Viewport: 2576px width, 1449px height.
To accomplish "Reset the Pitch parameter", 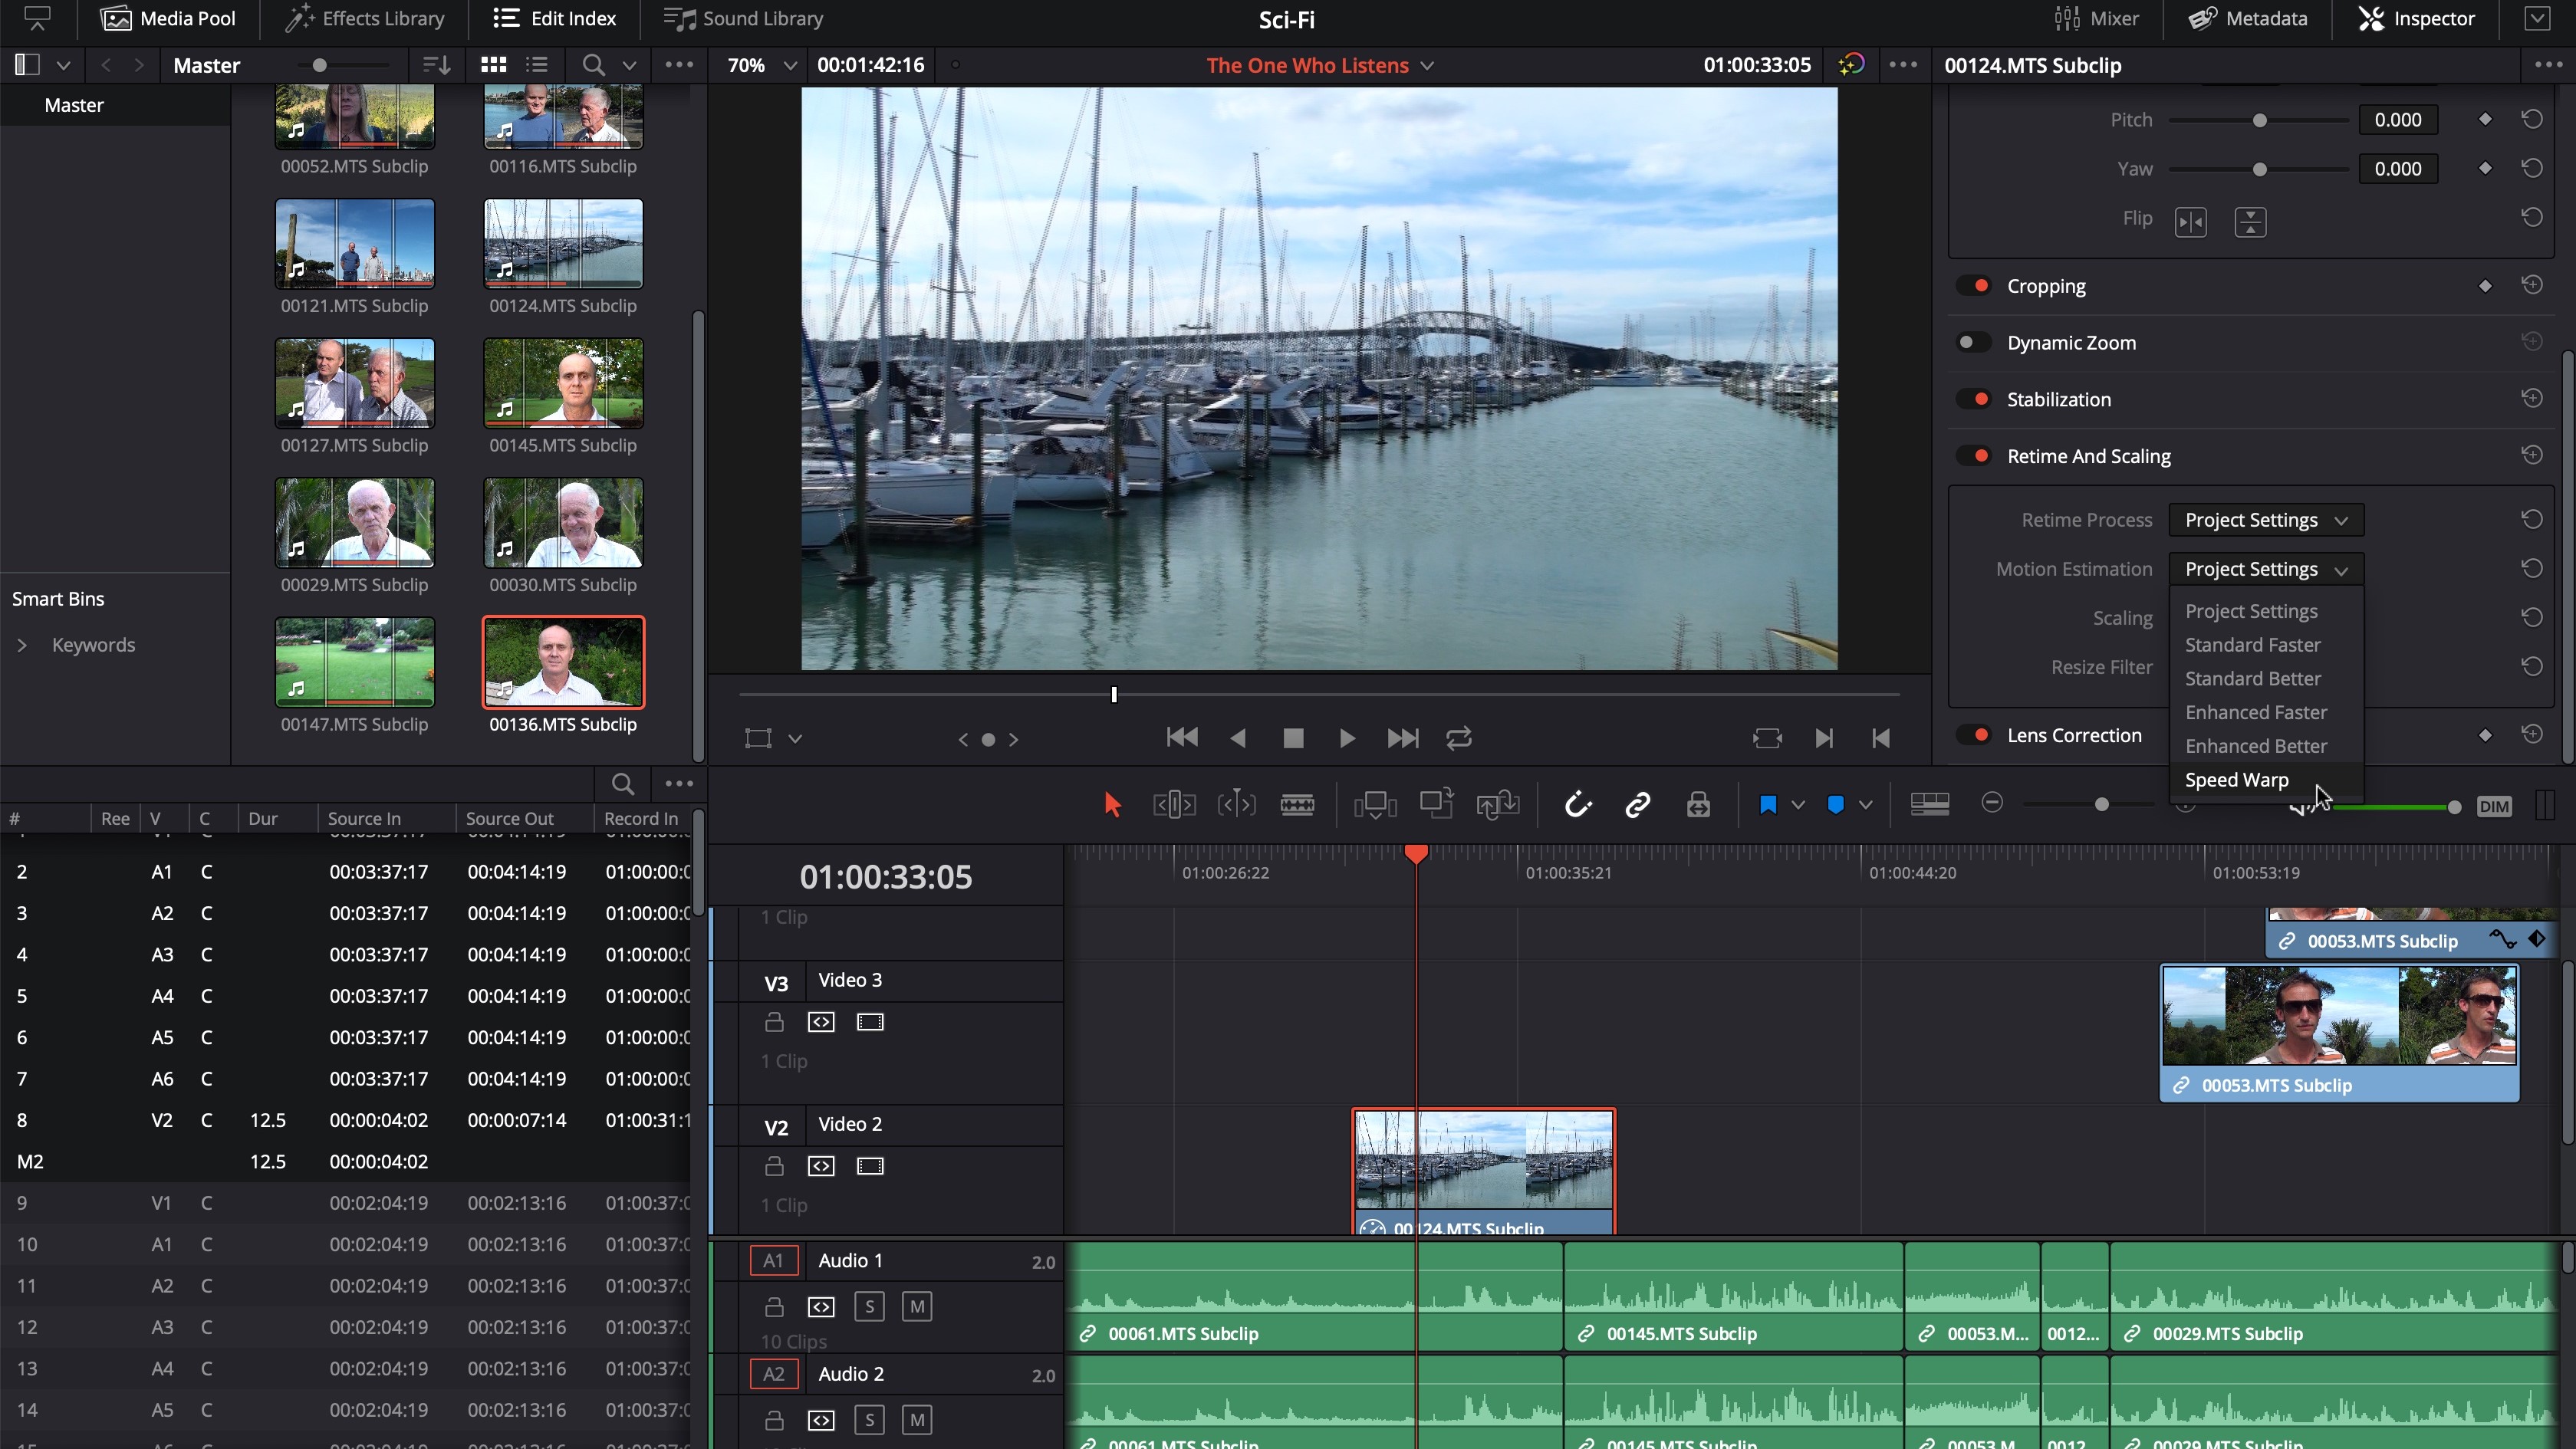I will pyautogui.click(x=2532, y=119).
